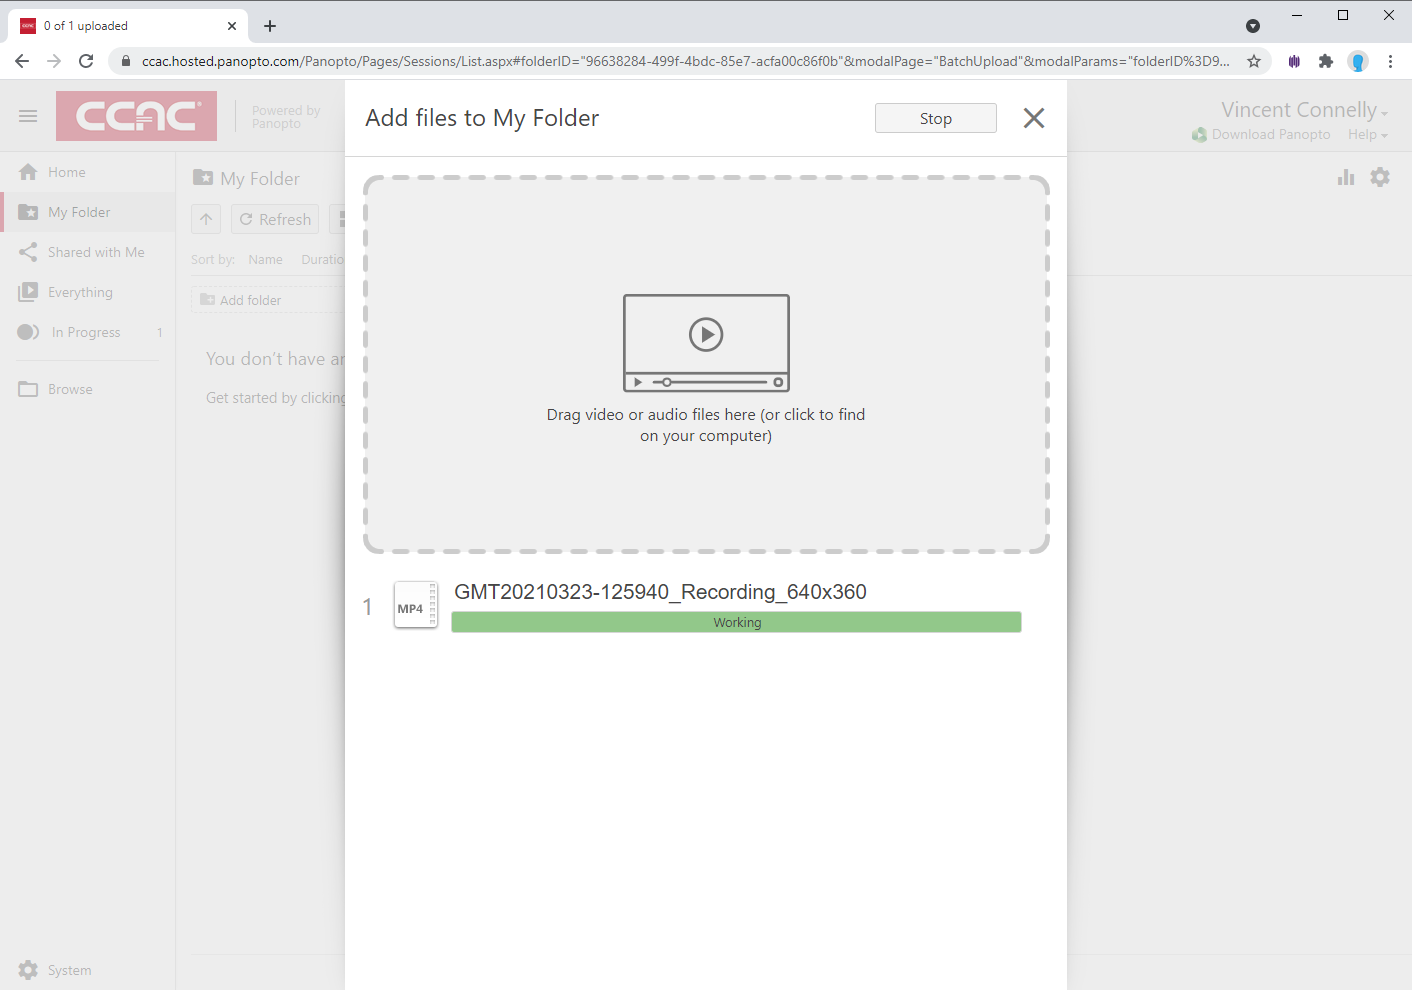The image size is (1412, 990).
Task: View In Progress sessions
Action: (86, 332)
